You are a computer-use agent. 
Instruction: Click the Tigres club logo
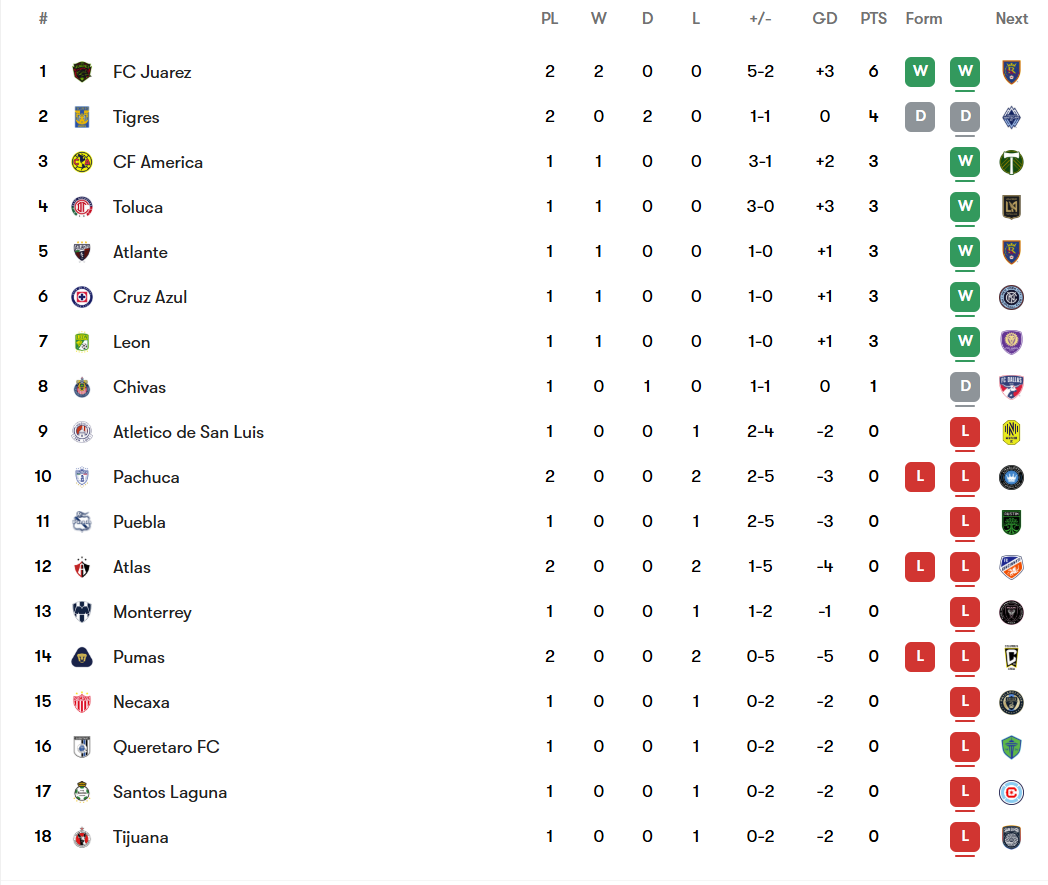click(x=82, y=117)
